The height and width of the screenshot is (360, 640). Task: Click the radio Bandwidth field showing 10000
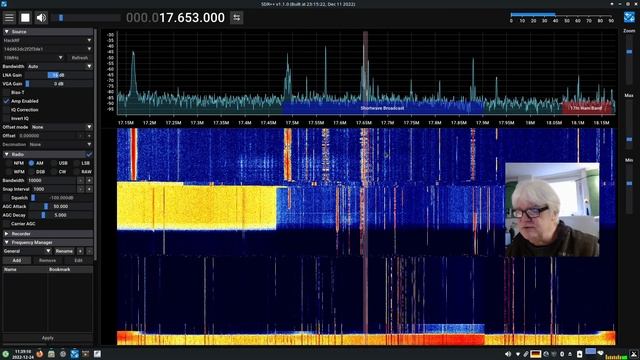point(51,180)
